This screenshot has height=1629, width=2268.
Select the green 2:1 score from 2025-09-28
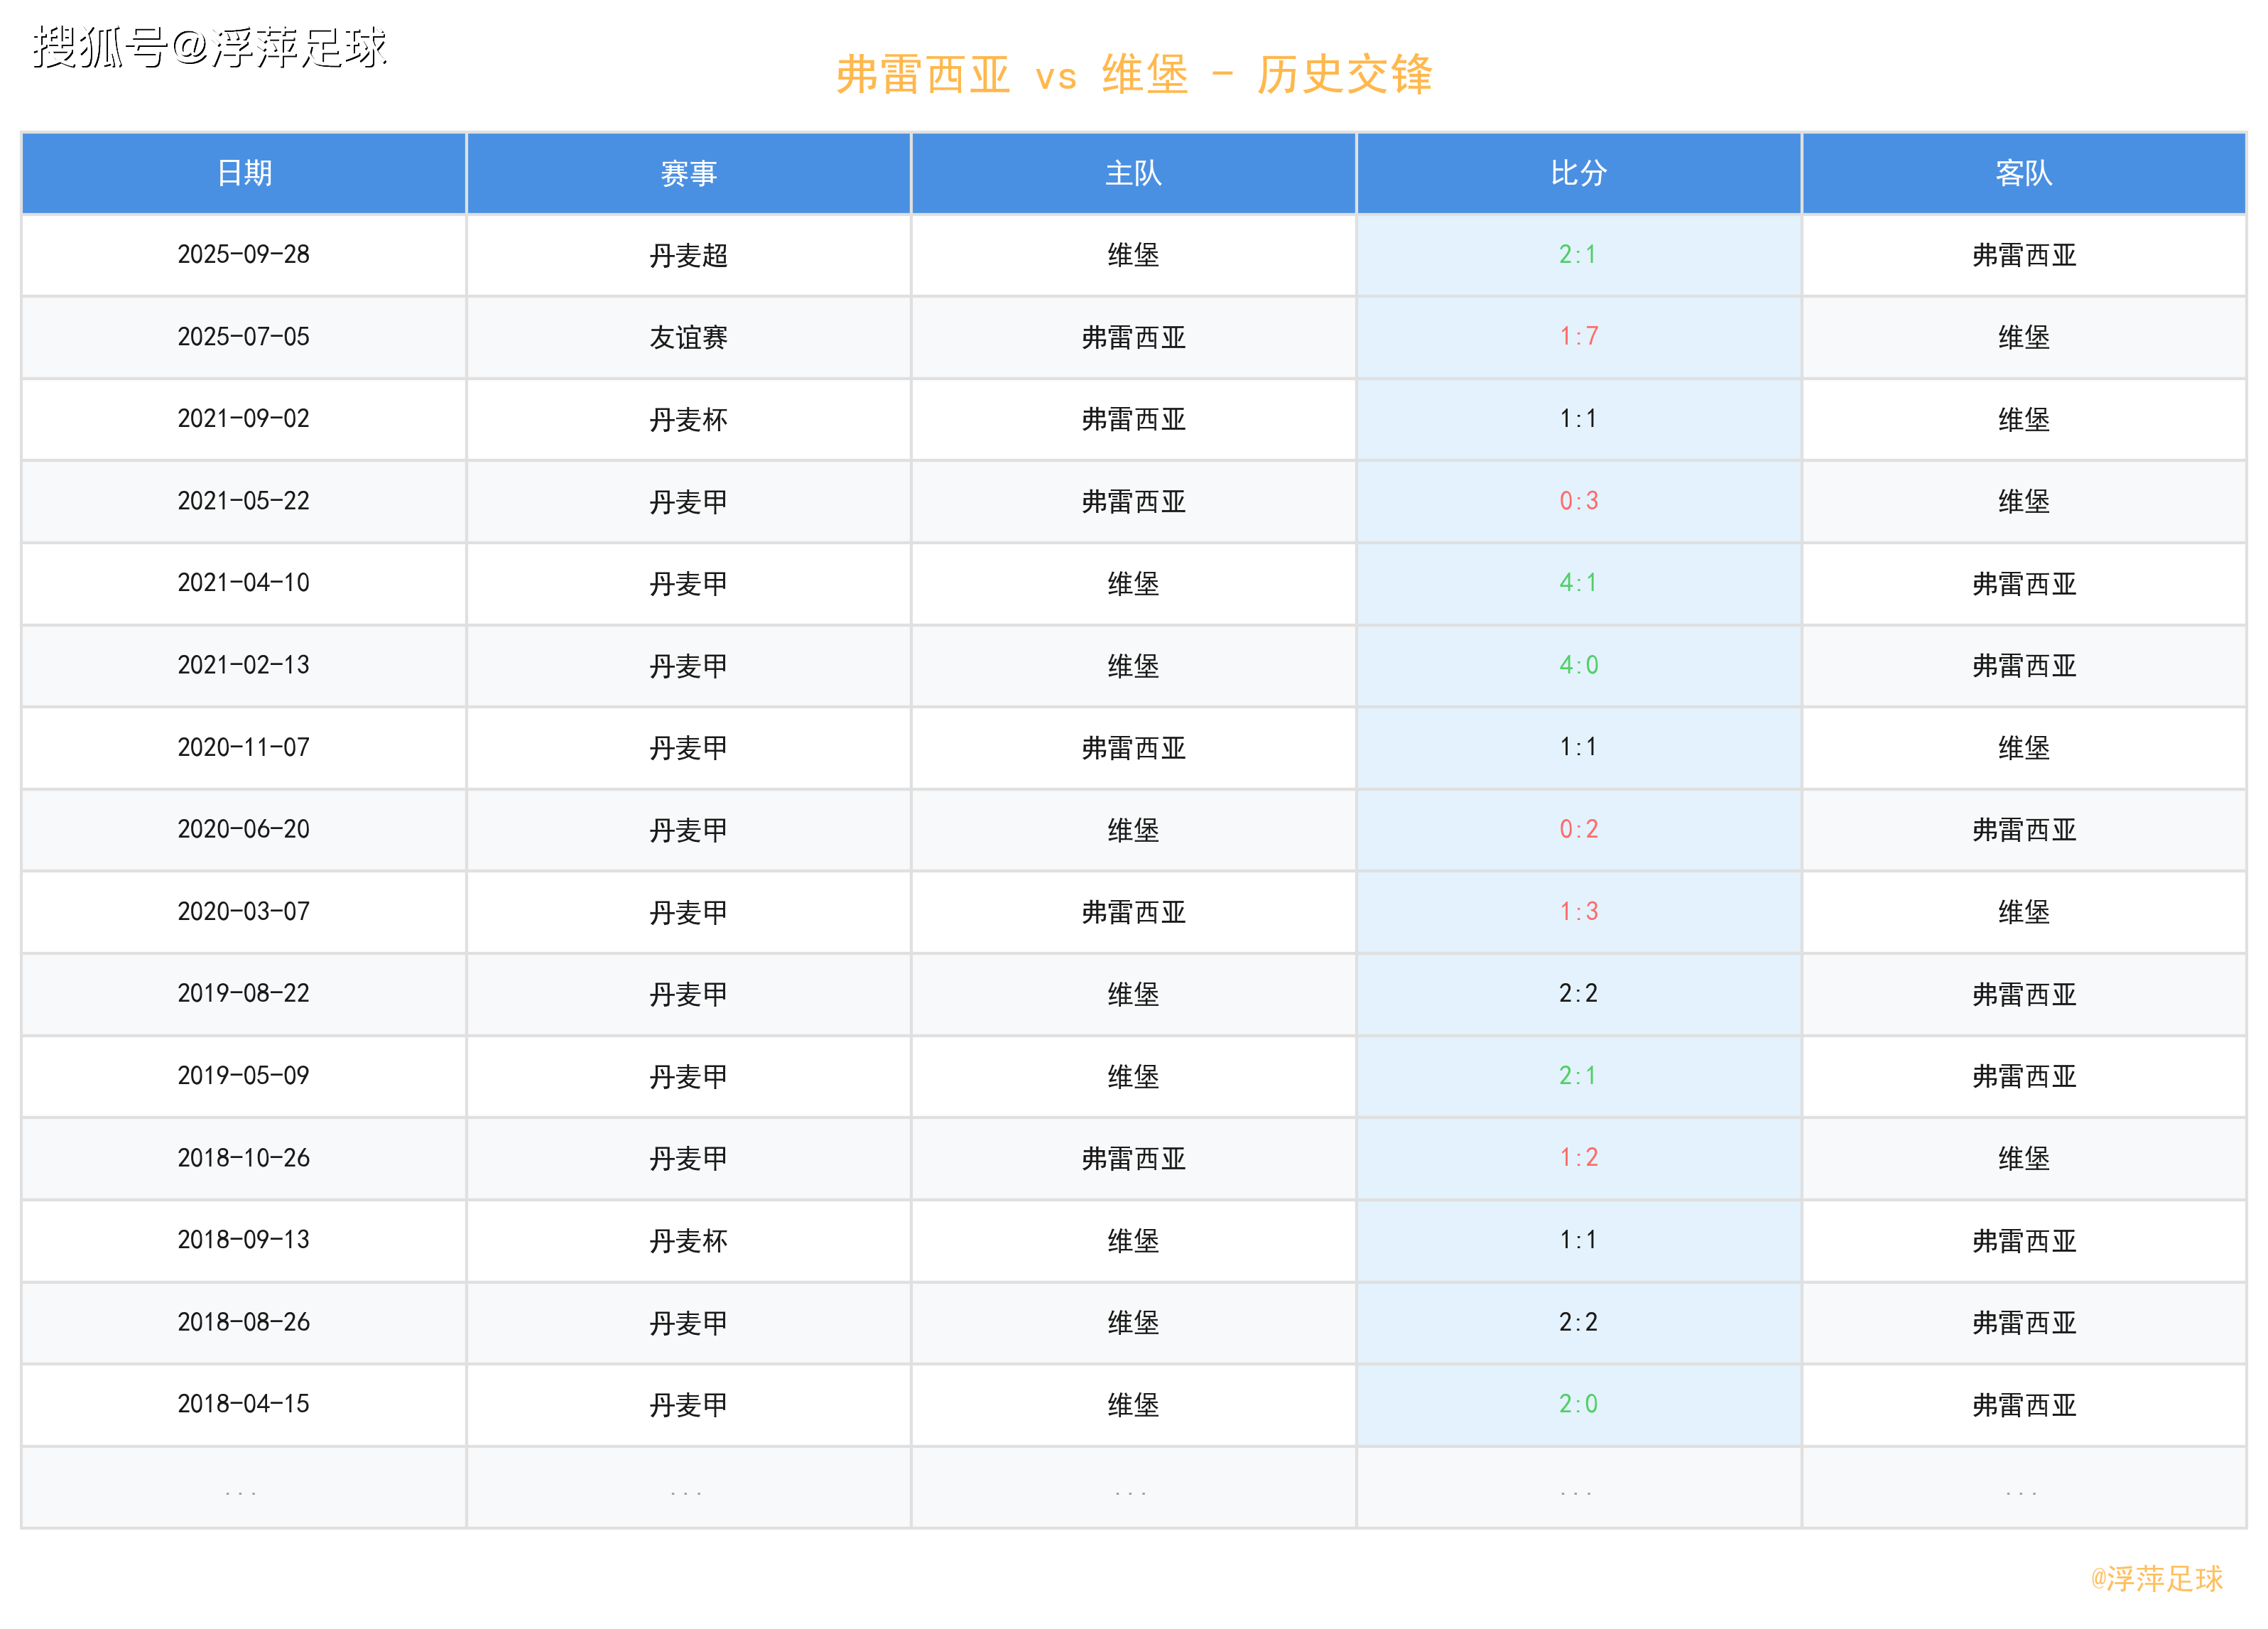[x=1578, y=255]
